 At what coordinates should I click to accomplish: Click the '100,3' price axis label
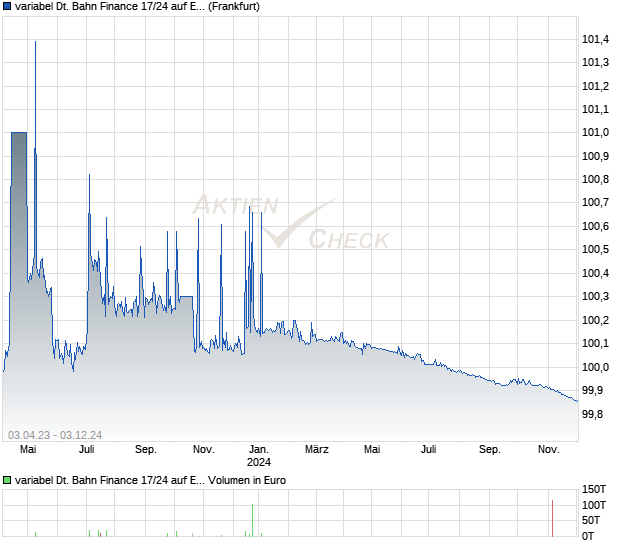tap(595, 296)
